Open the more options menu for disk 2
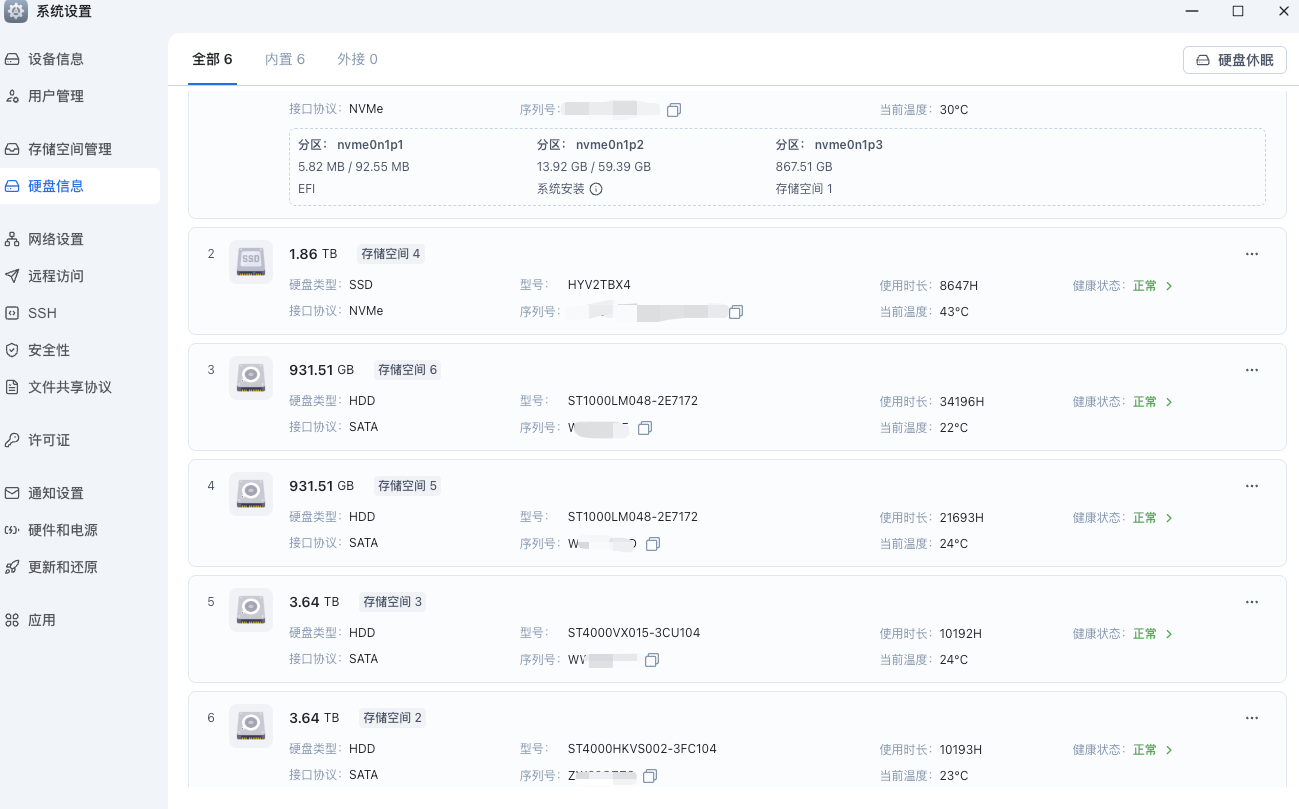 point(1251,253)
